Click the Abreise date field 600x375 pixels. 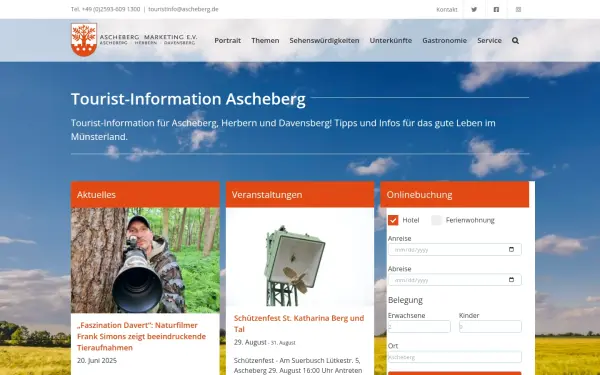pos(455,280)
